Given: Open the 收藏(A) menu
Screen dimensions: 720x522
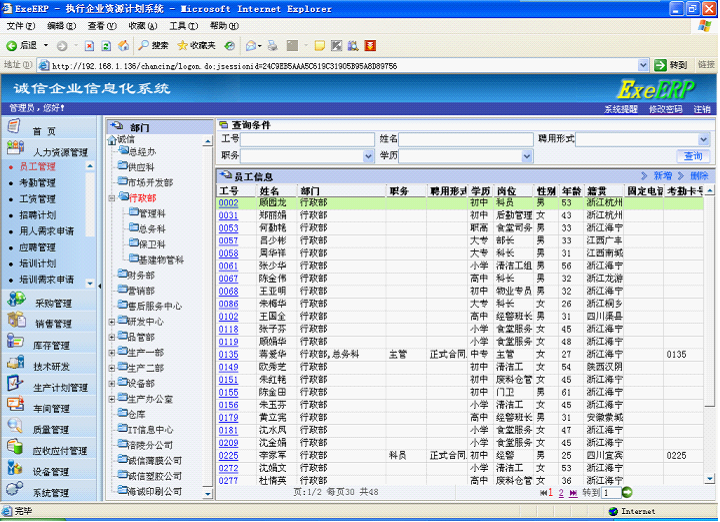Looking at the screenshot, I should point(143,26).
